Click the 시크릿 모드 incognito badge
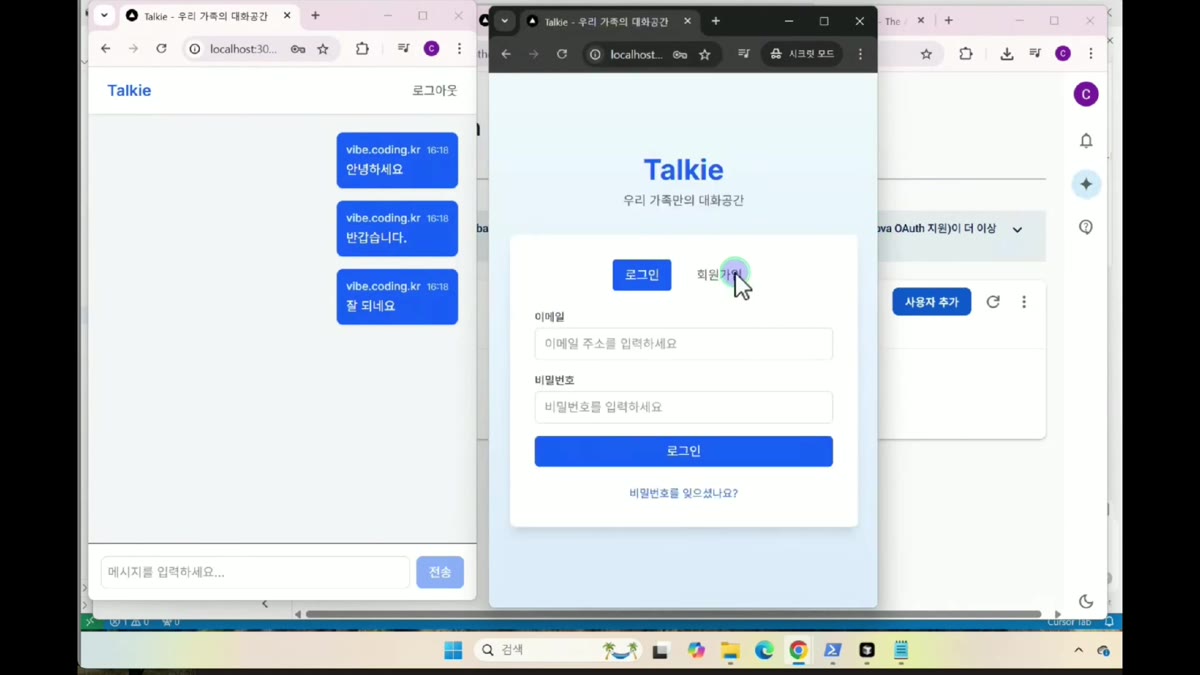 [x=802, y=54]
